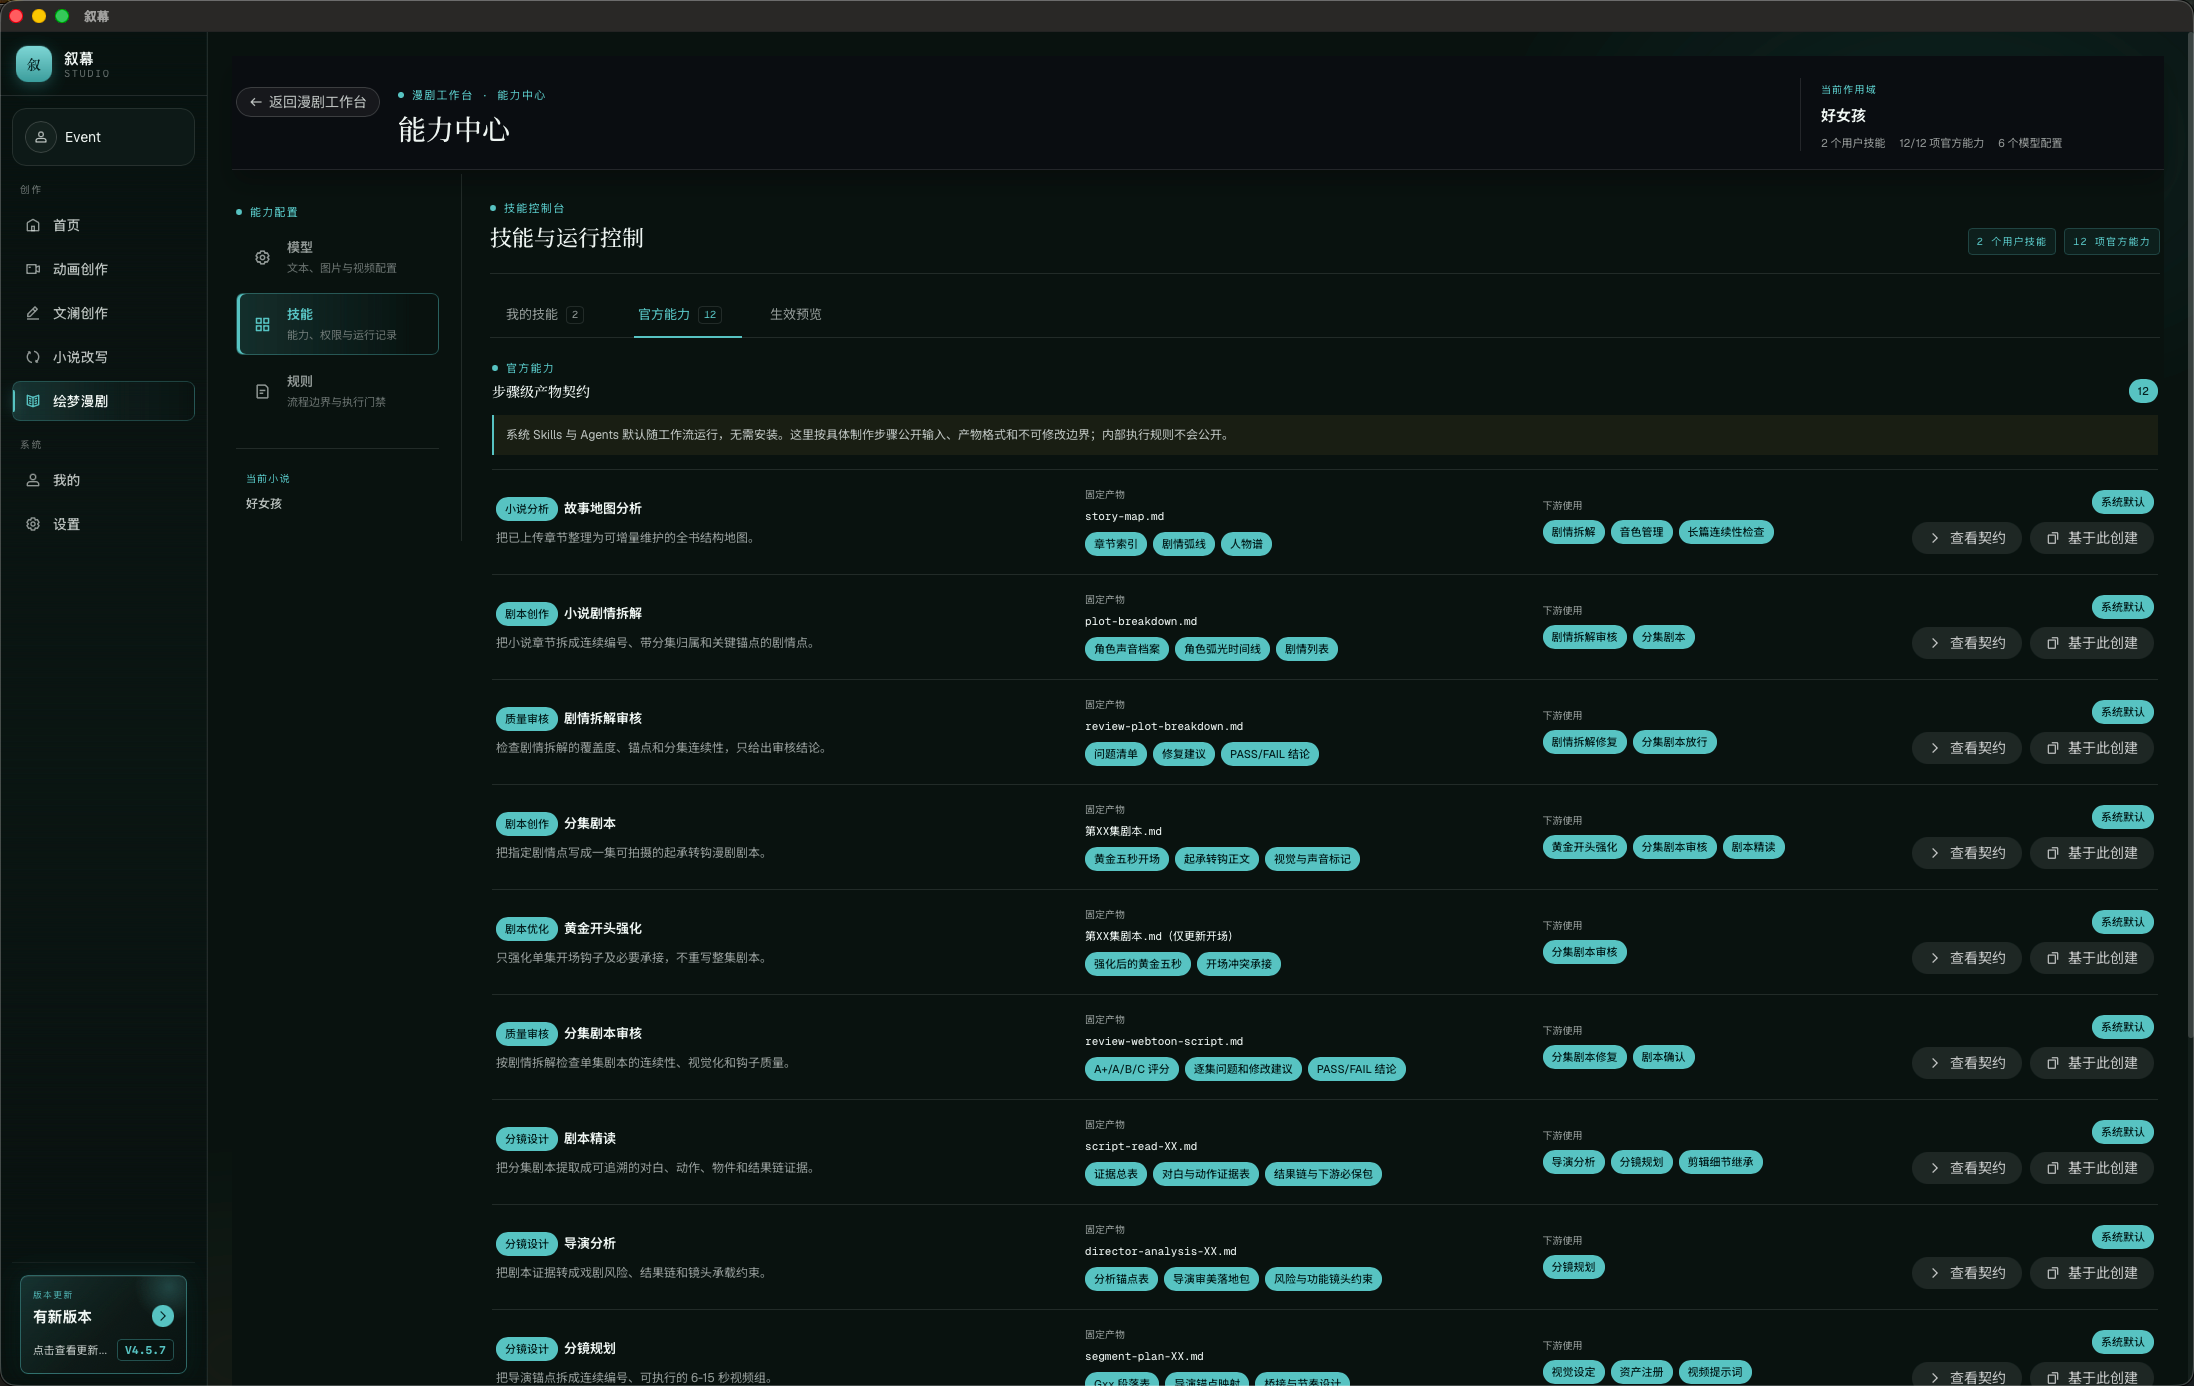Click 基于此创建 for 黄金开头强化

tap(2091, 958)
